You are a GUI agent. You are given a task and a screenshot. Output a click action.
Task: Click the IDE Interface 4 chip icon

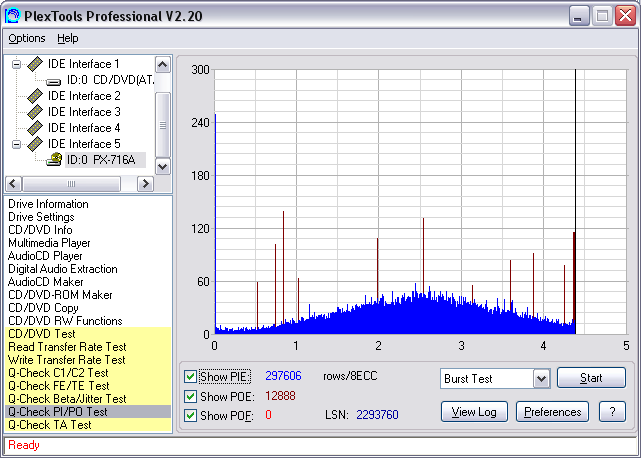tap(35, 128)
